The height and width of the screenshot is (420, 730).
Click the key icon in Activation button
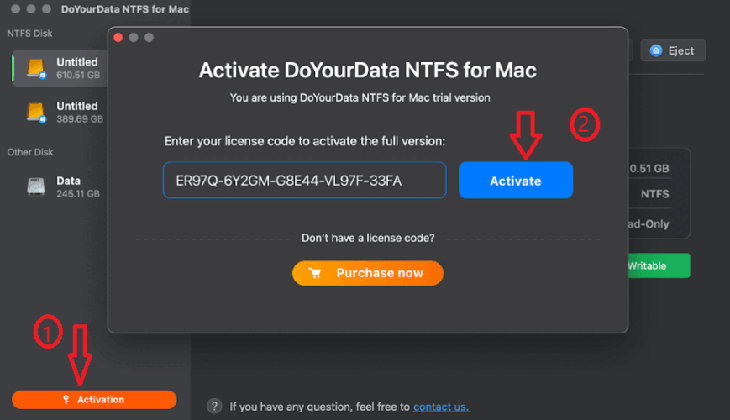pyautogui.click(x=67, y=400)
